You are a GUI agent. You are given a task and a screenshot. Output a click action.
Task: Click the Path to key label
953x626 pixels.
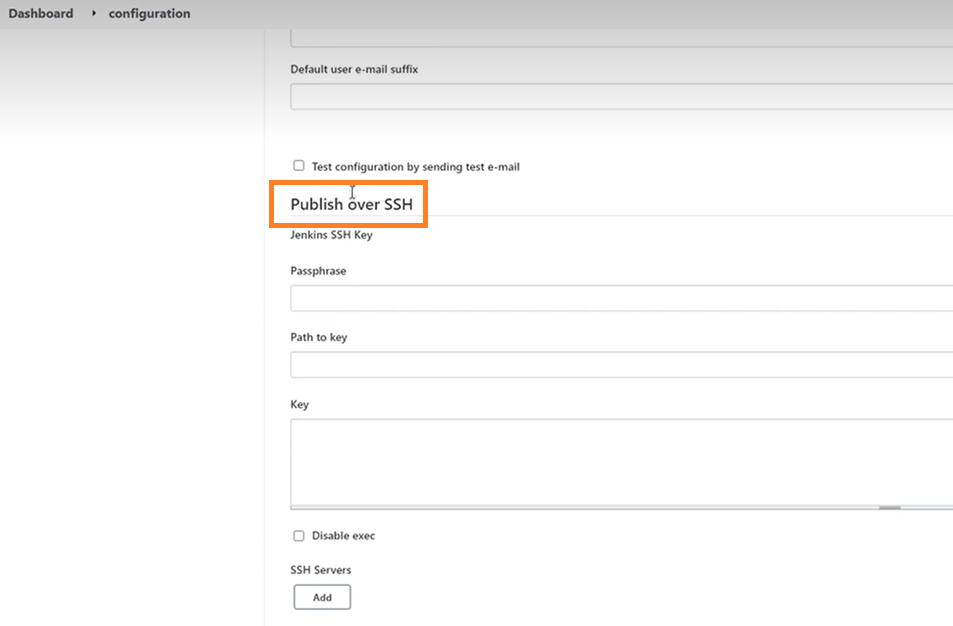[319, 337]
